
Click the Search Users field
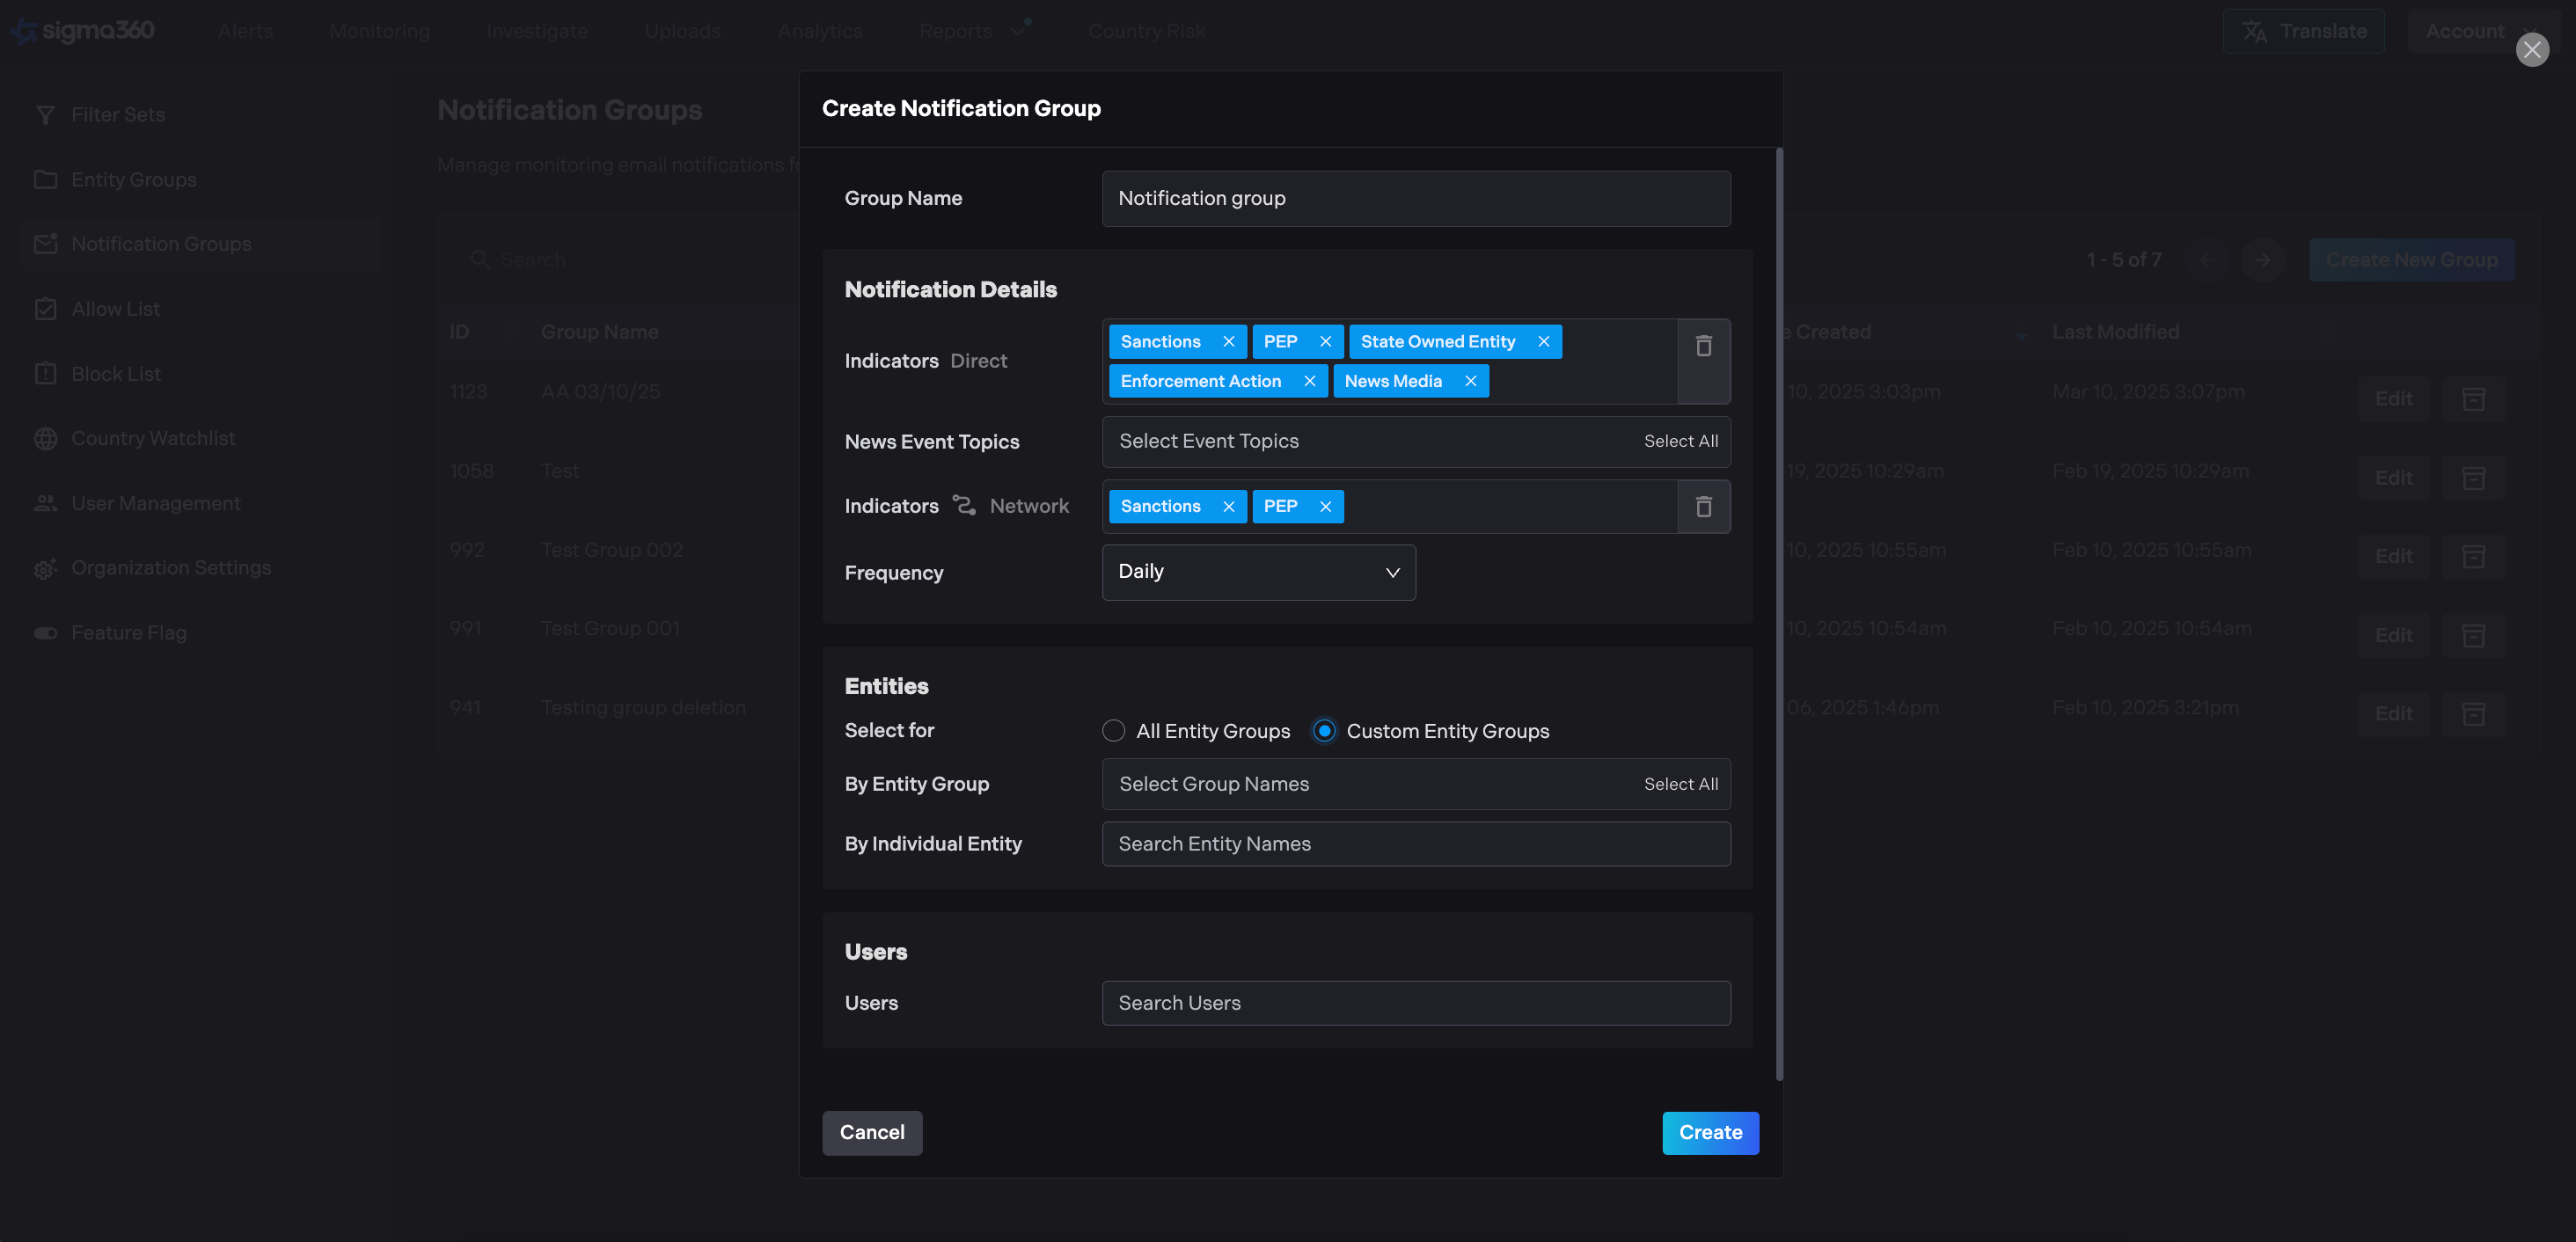[x=1415, y=1003]
